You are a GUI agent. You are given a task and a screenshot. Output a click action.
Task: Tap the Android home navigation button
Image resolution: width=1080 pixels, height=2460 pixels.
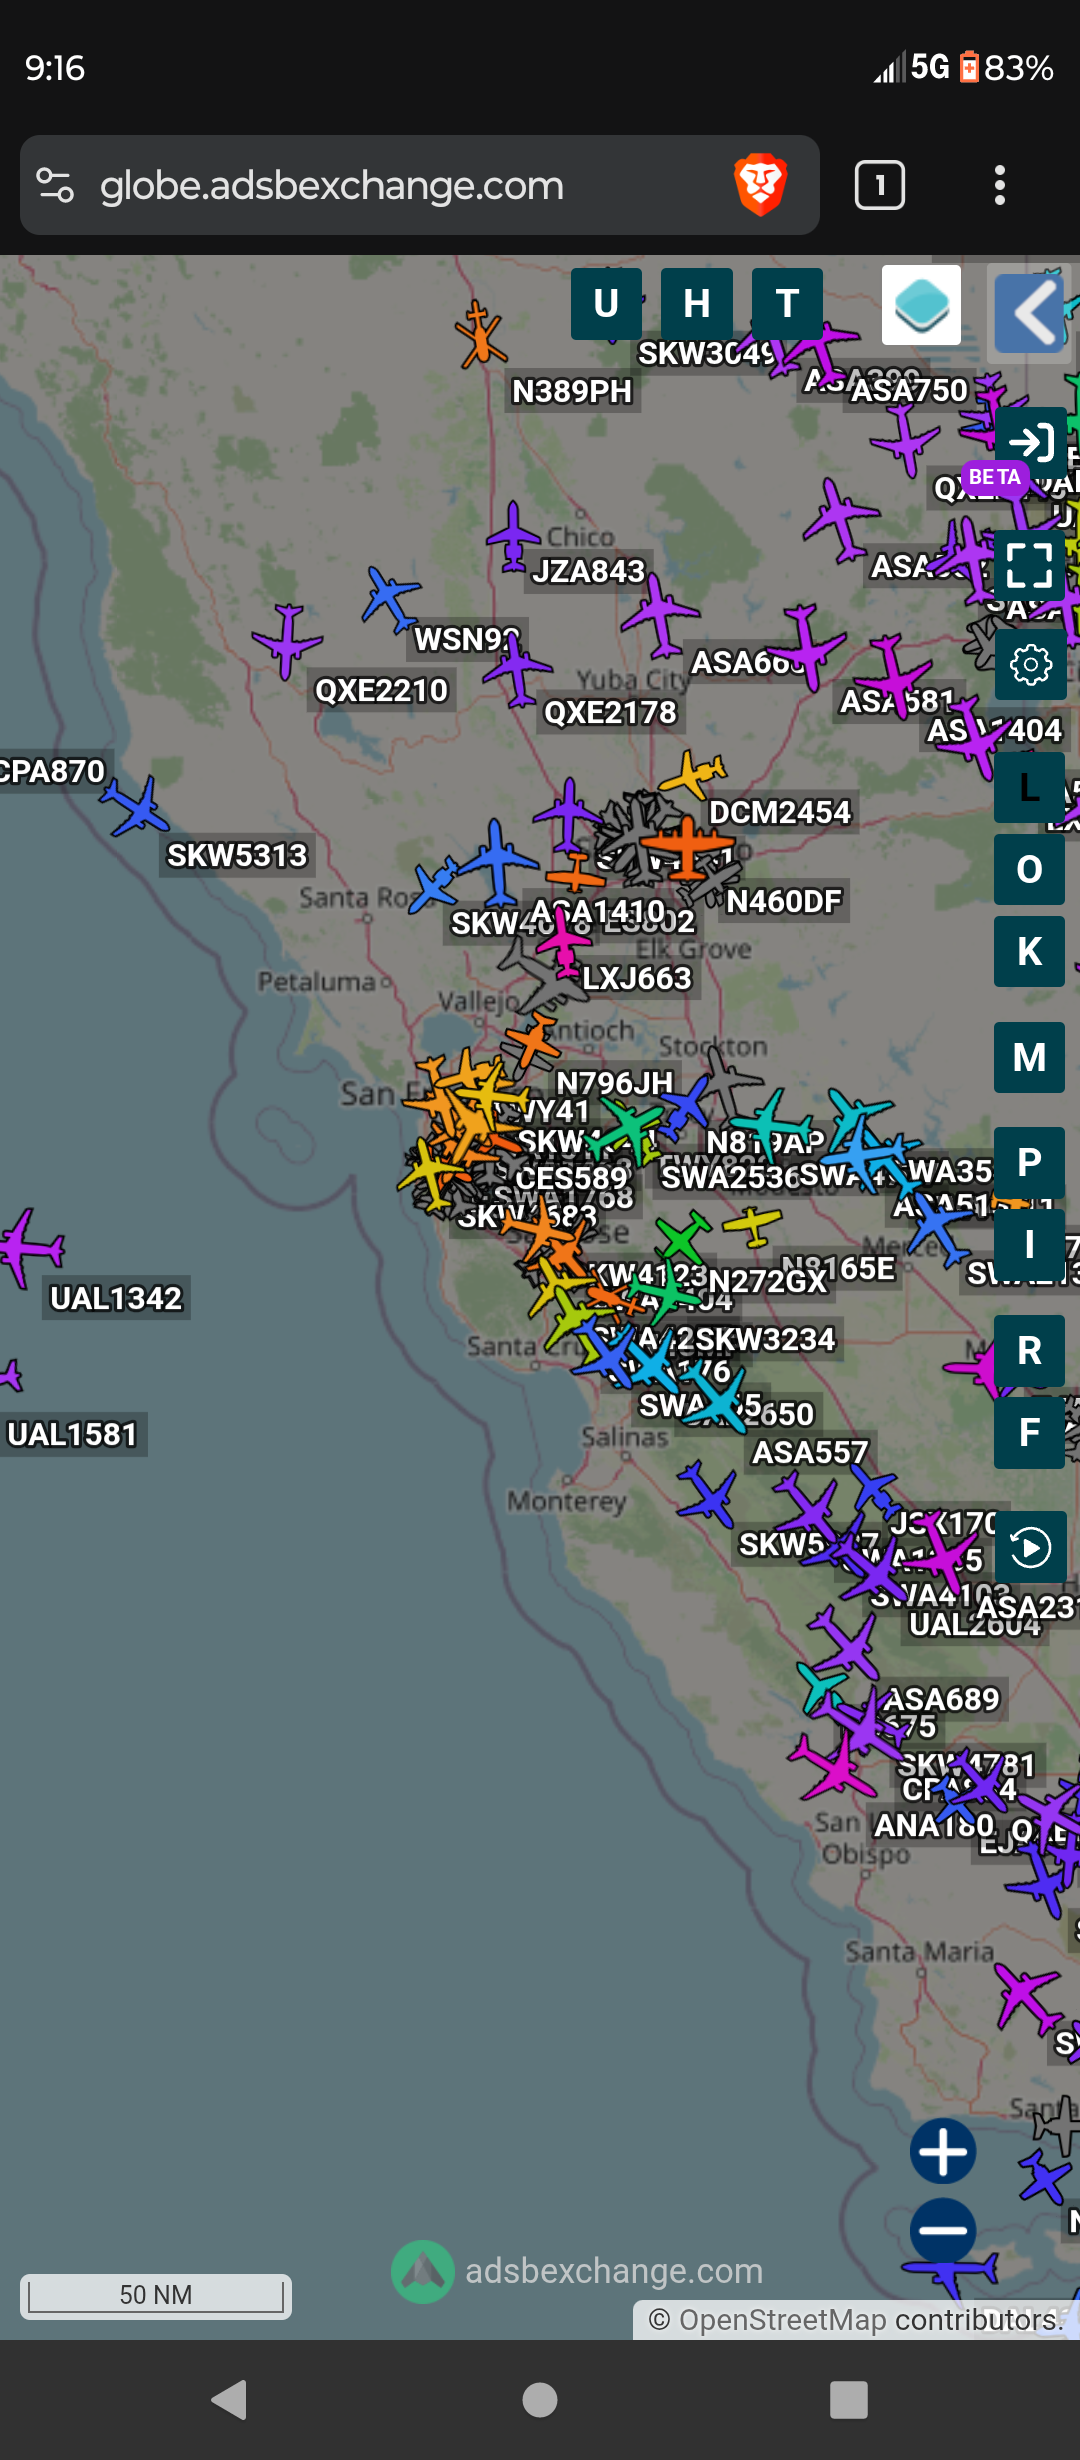(540, 2400)
